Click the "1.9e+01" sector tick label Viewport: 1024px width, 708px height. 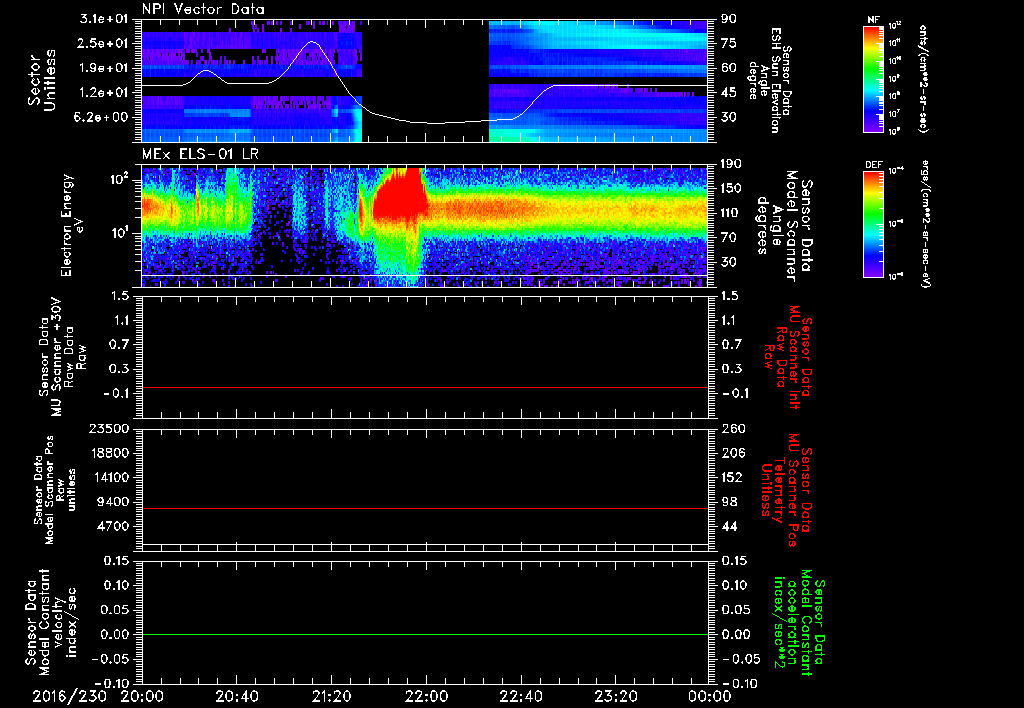tap(104, 68)
